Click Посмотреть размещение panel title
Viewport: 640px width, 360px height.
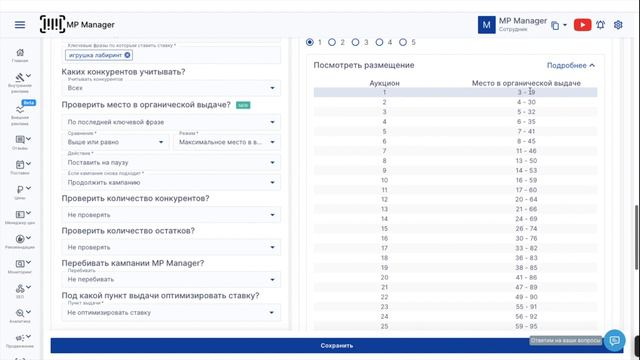(364, 65)
